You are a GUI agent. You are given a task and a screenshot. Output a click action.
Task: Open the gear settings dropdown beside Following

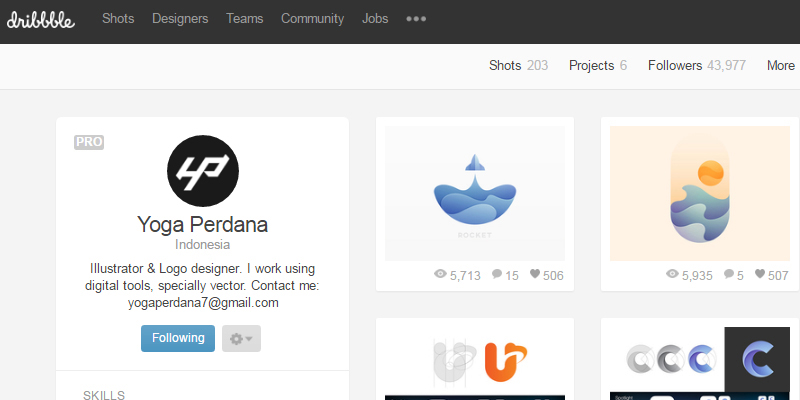click(x=241, y=338)
